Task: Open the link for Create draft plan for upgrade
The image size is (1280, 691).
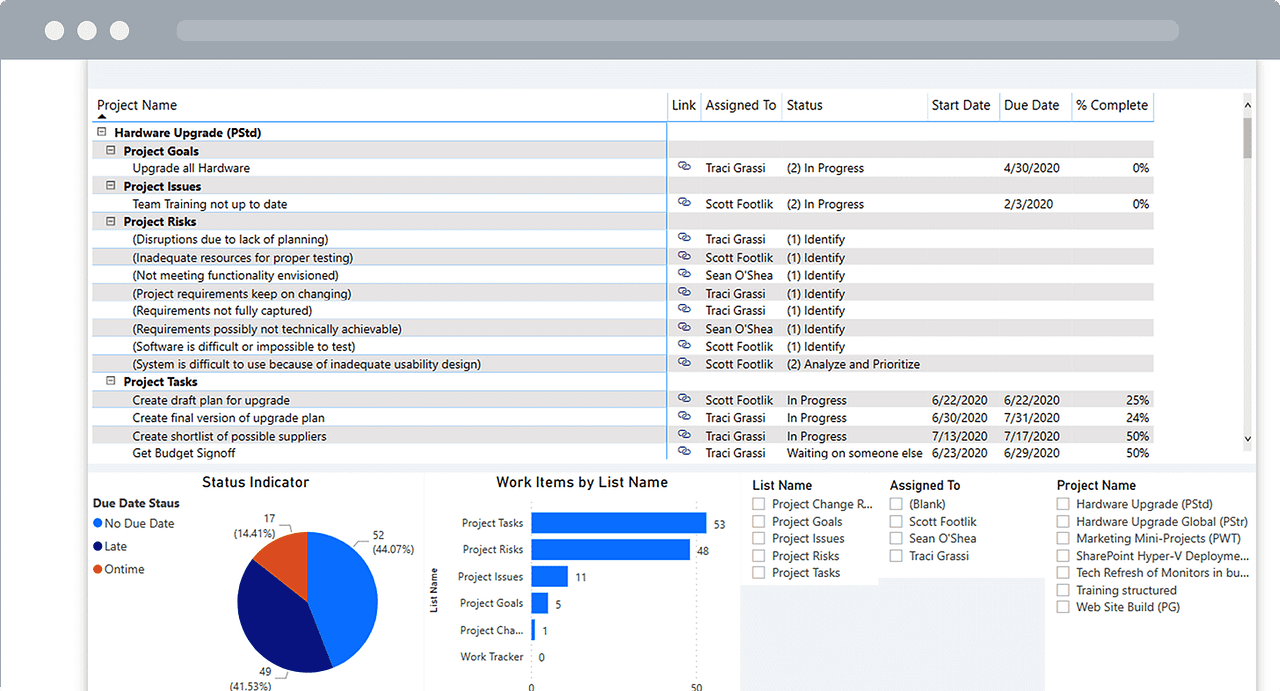Action: pos(684,399)
